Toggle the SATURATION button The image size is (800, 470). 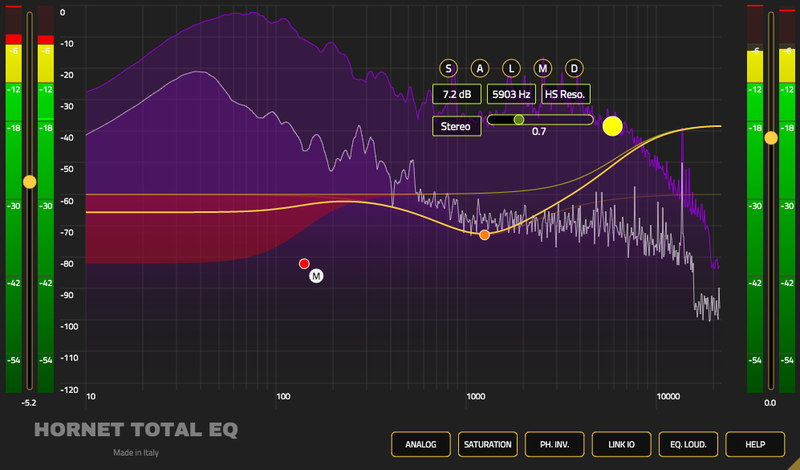click(488, 444)
